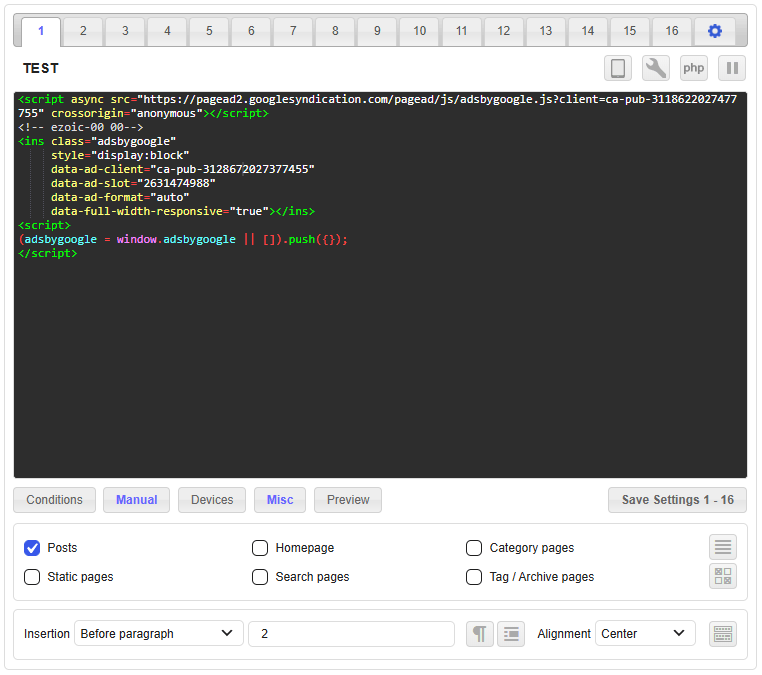Screen dimensions: 762x675
Task: Click the data-ad-slot value line
Action: pos(133,183)
